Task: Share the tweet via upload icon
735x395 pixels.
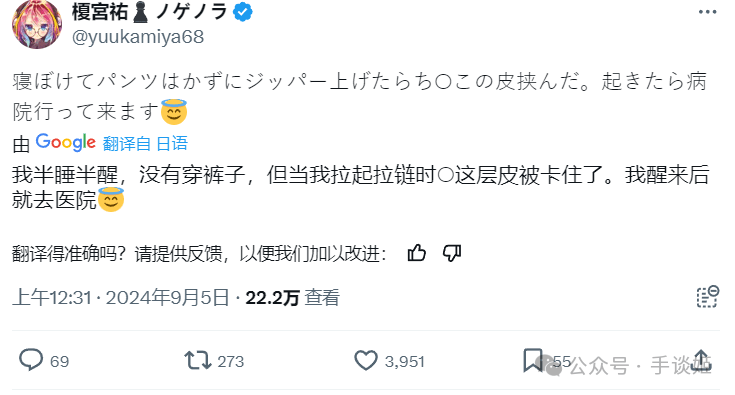Action: point(701,361)
